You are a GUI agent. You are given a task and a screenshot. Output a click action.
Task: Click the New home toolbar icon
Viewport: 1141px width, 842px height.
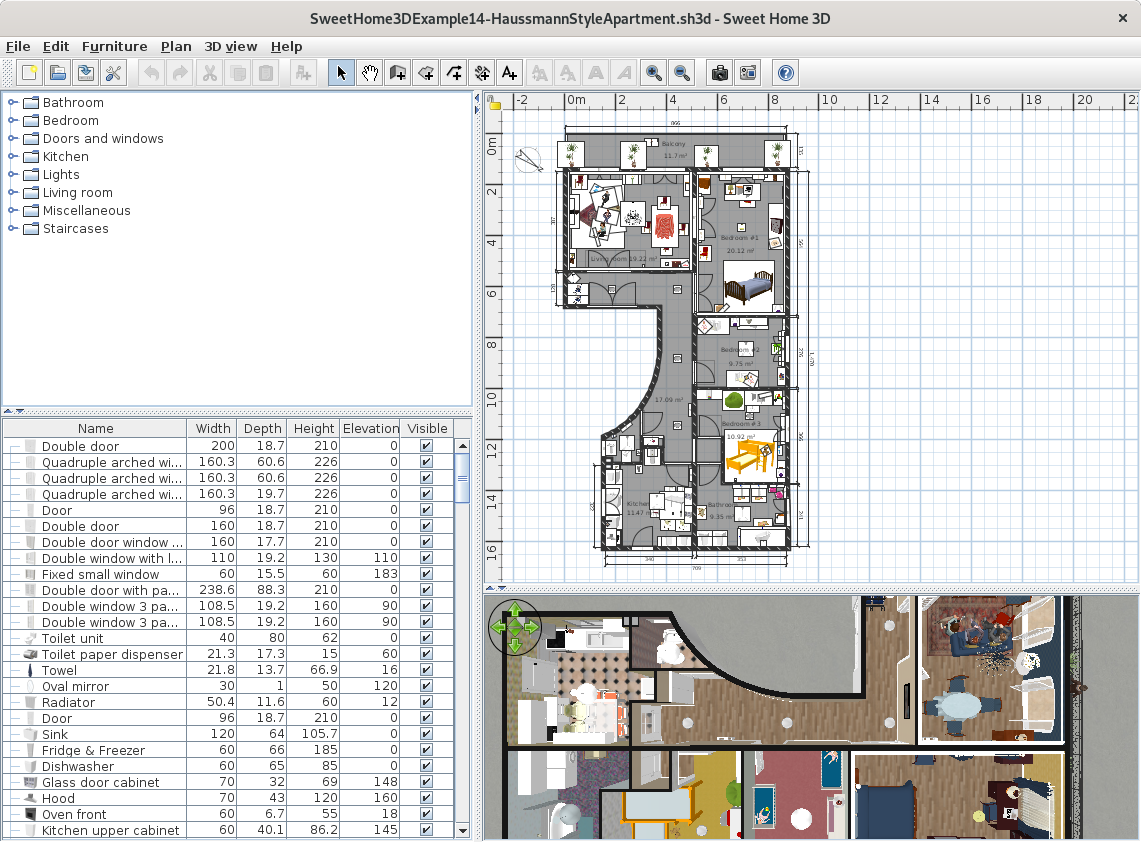pyautogui.click(x=30, y=72)
